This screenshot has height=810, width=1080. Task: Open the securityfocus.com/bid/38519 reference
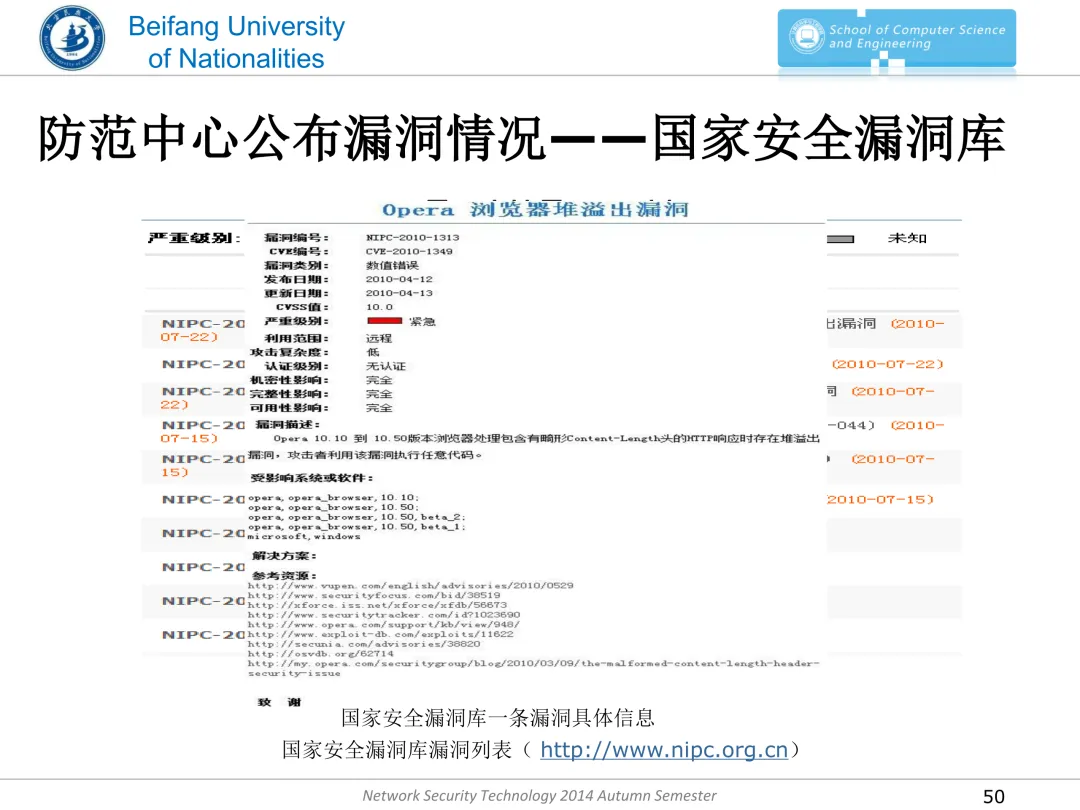coord(374,595)
